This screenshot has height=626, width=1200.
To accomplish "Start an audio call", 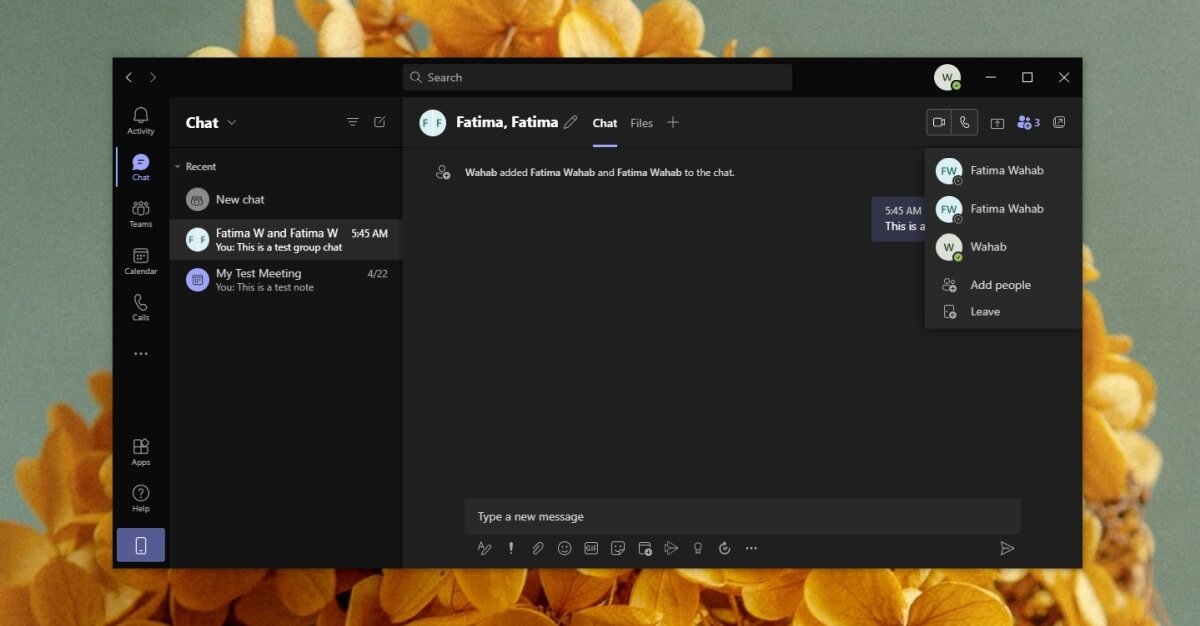I will pyautogui.click(x=964, y=122).
